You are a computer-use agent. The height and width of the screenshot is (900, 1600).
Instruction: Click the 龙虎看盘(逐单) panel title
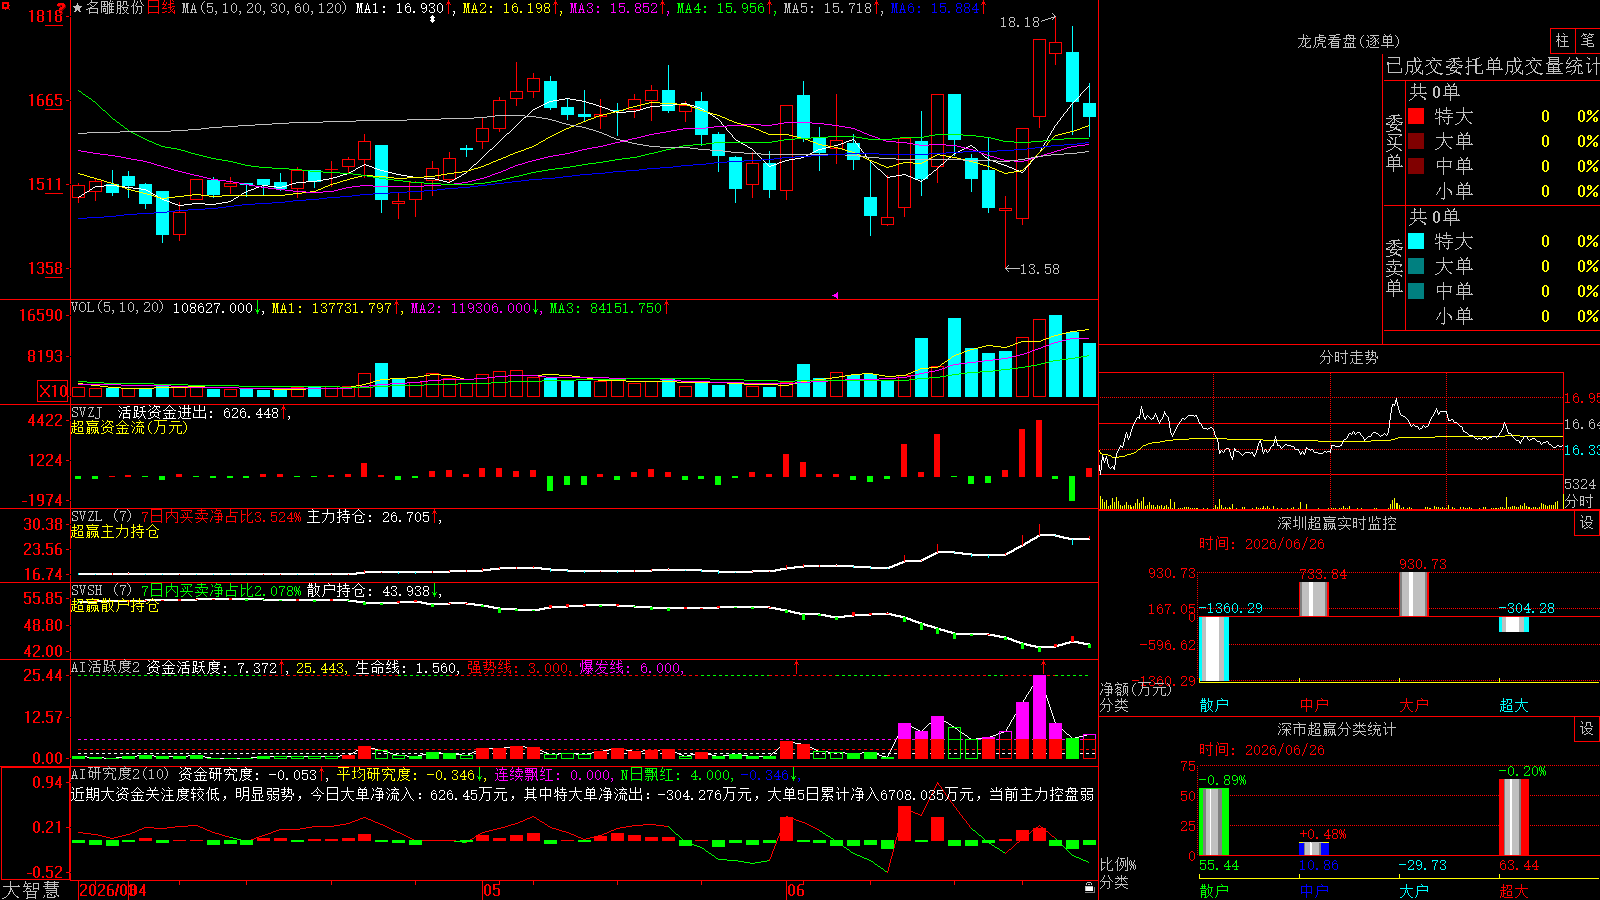[1348, 41]
